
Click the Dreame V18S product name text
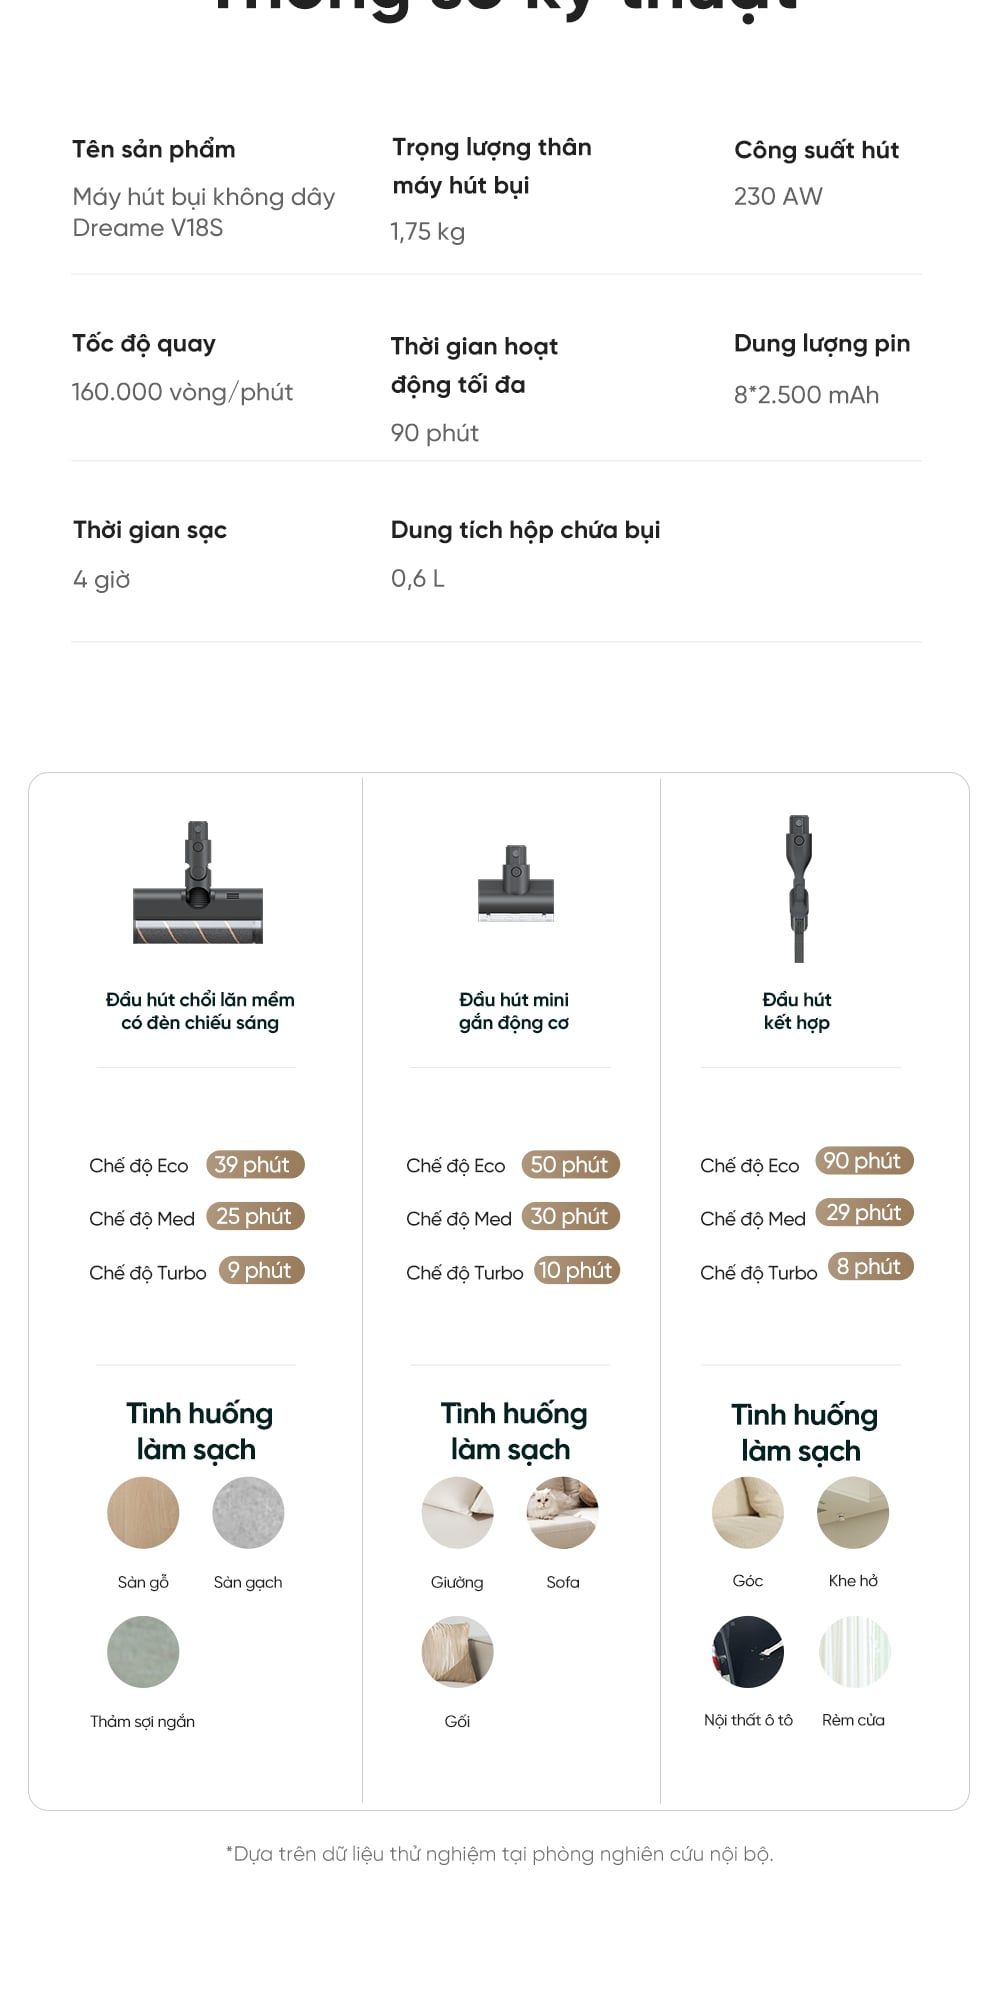click(x=148, y=228)
